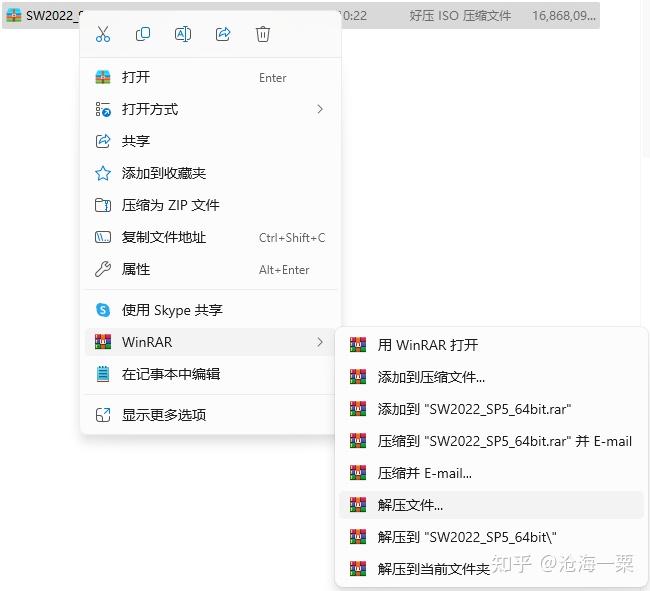Click the path icon beside 复制文件地址
Image resolution: width=650 pixels, height=591 pixels.
pos(103,237)
